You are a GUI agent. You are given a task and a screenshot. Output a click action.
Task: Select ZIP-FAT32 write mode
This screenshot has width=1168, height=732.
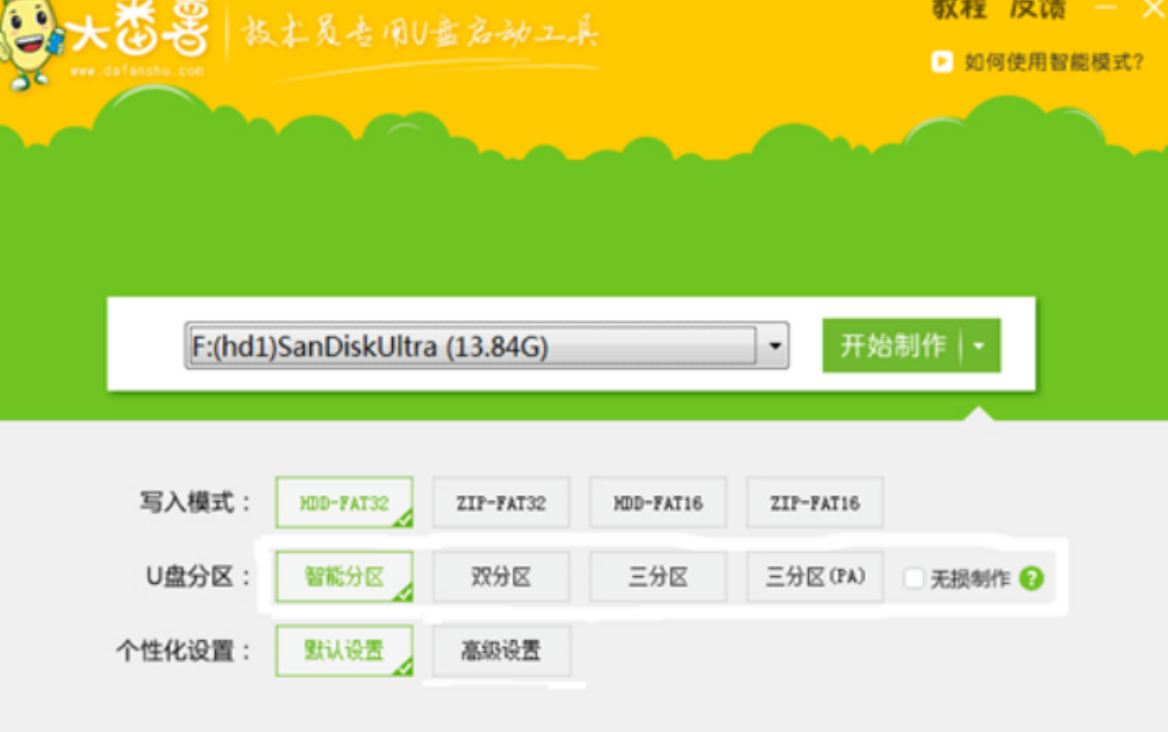click(x=501, y=503)
